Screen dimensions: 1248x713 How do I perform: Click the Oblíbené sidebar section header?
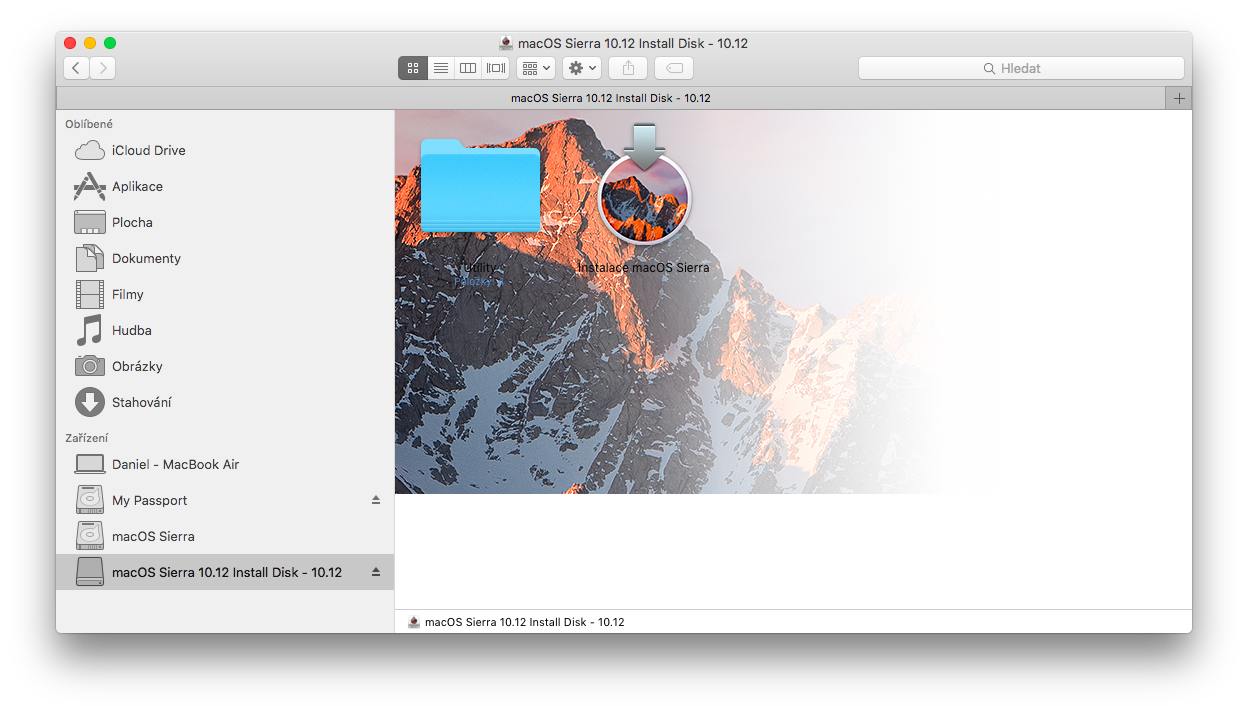[x=89, y=124]
